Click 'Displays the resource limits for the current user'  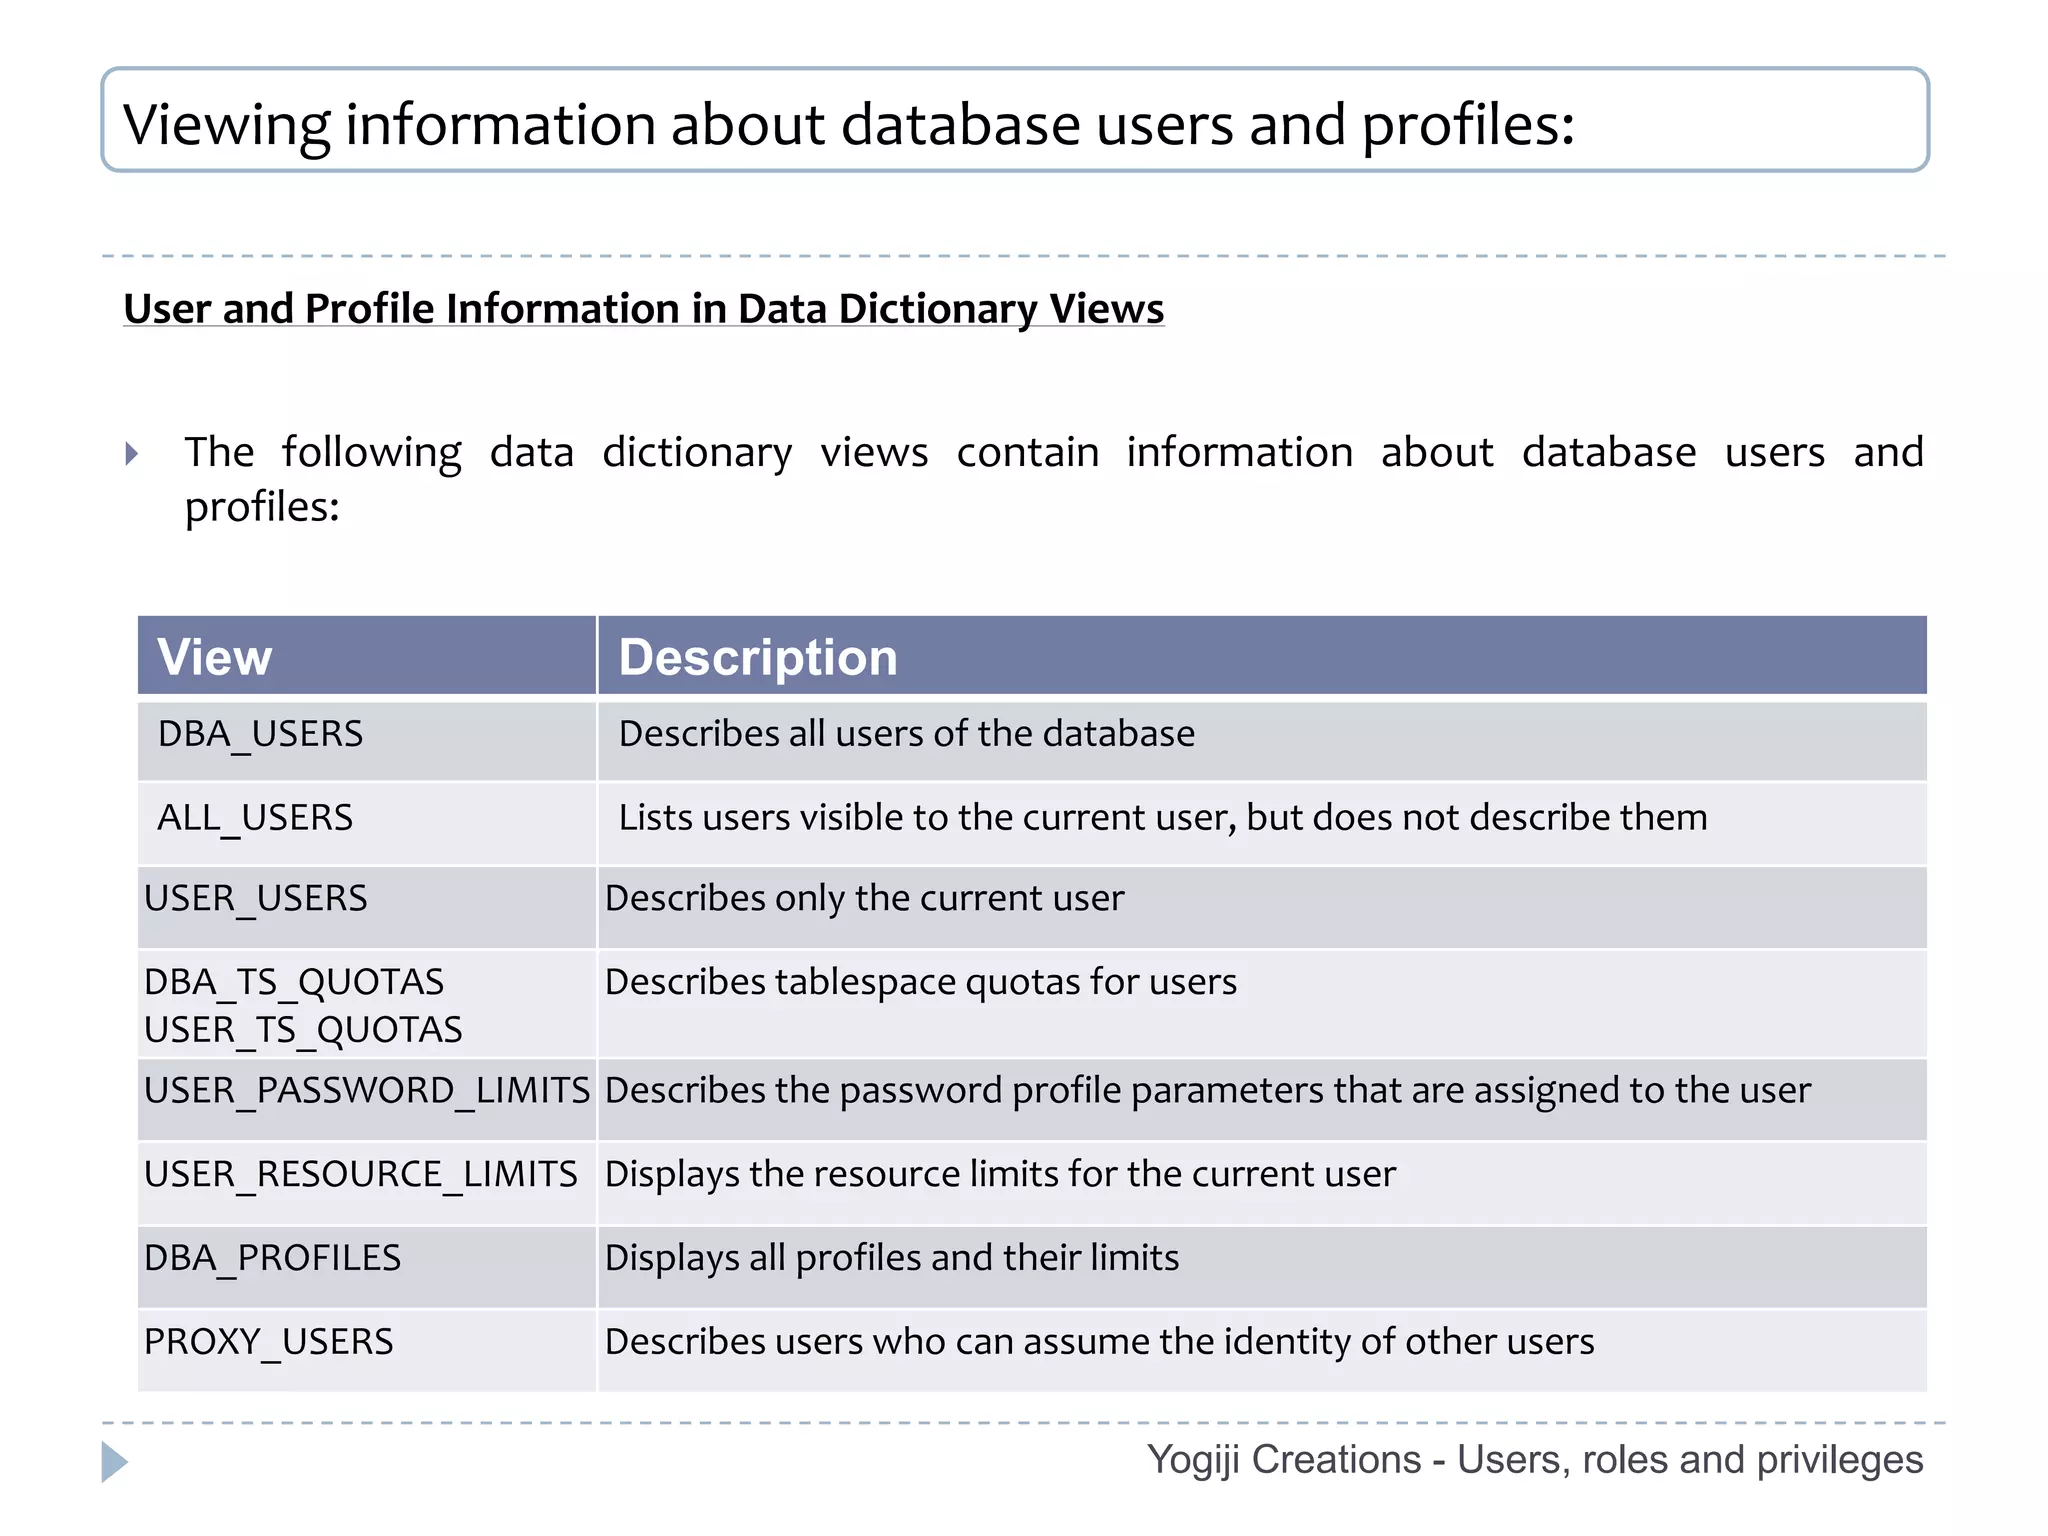click(1000, 1174)
